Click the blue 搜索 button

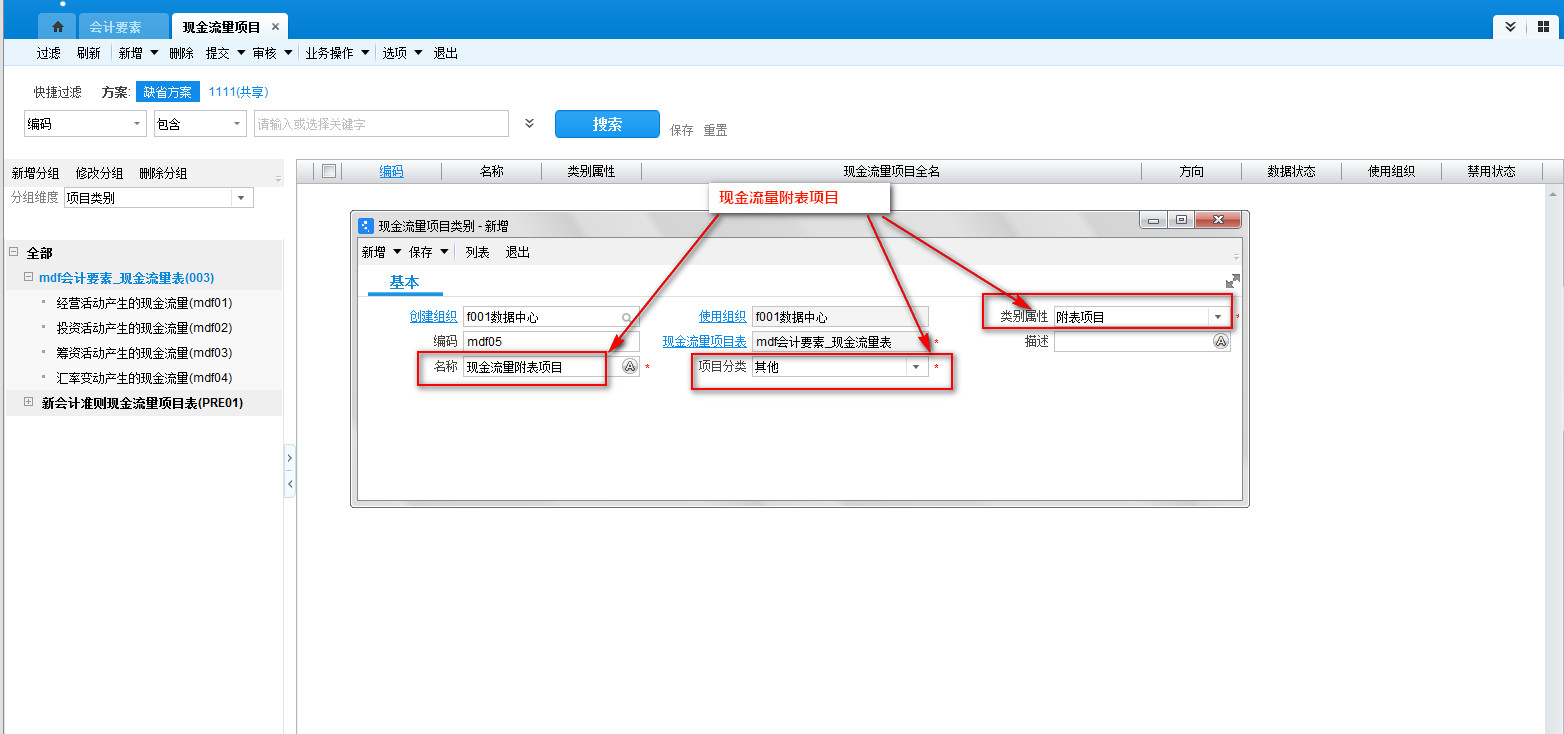pos(607,124)
